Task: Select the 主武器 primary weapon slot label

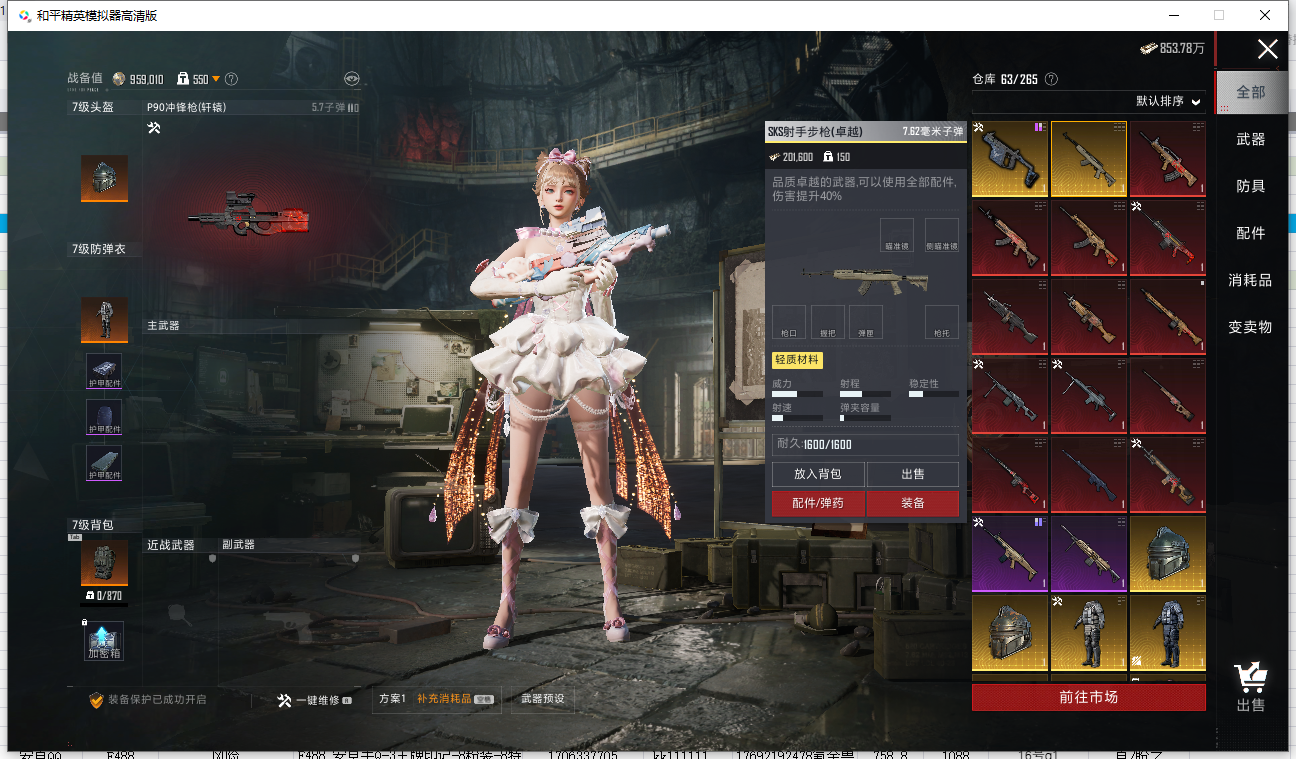Action: pyautogui.click(x=163, y=325)
